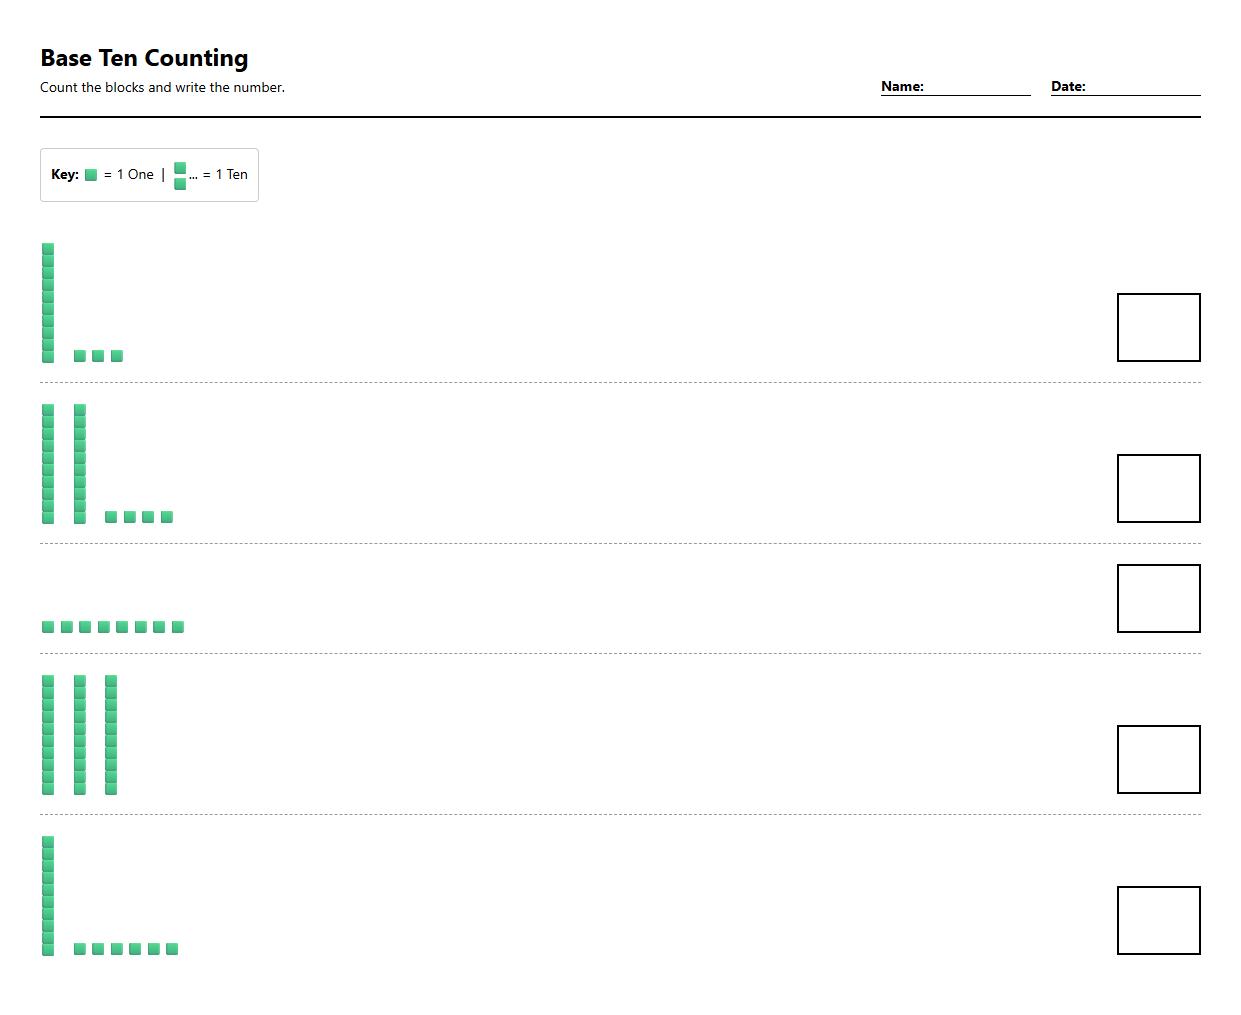Click the ten rod in the first row
The width and height of the screenshot is (1241, 1015).
pos(48,303)
